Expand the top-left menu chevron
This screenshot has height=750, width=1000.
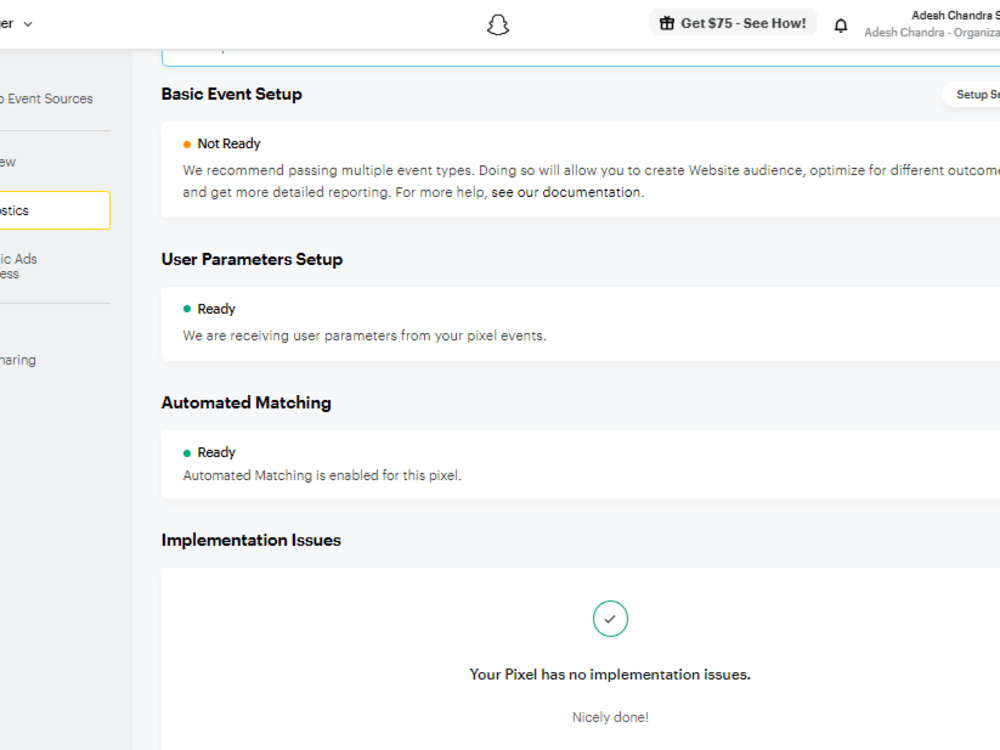(x=27, y=24)
